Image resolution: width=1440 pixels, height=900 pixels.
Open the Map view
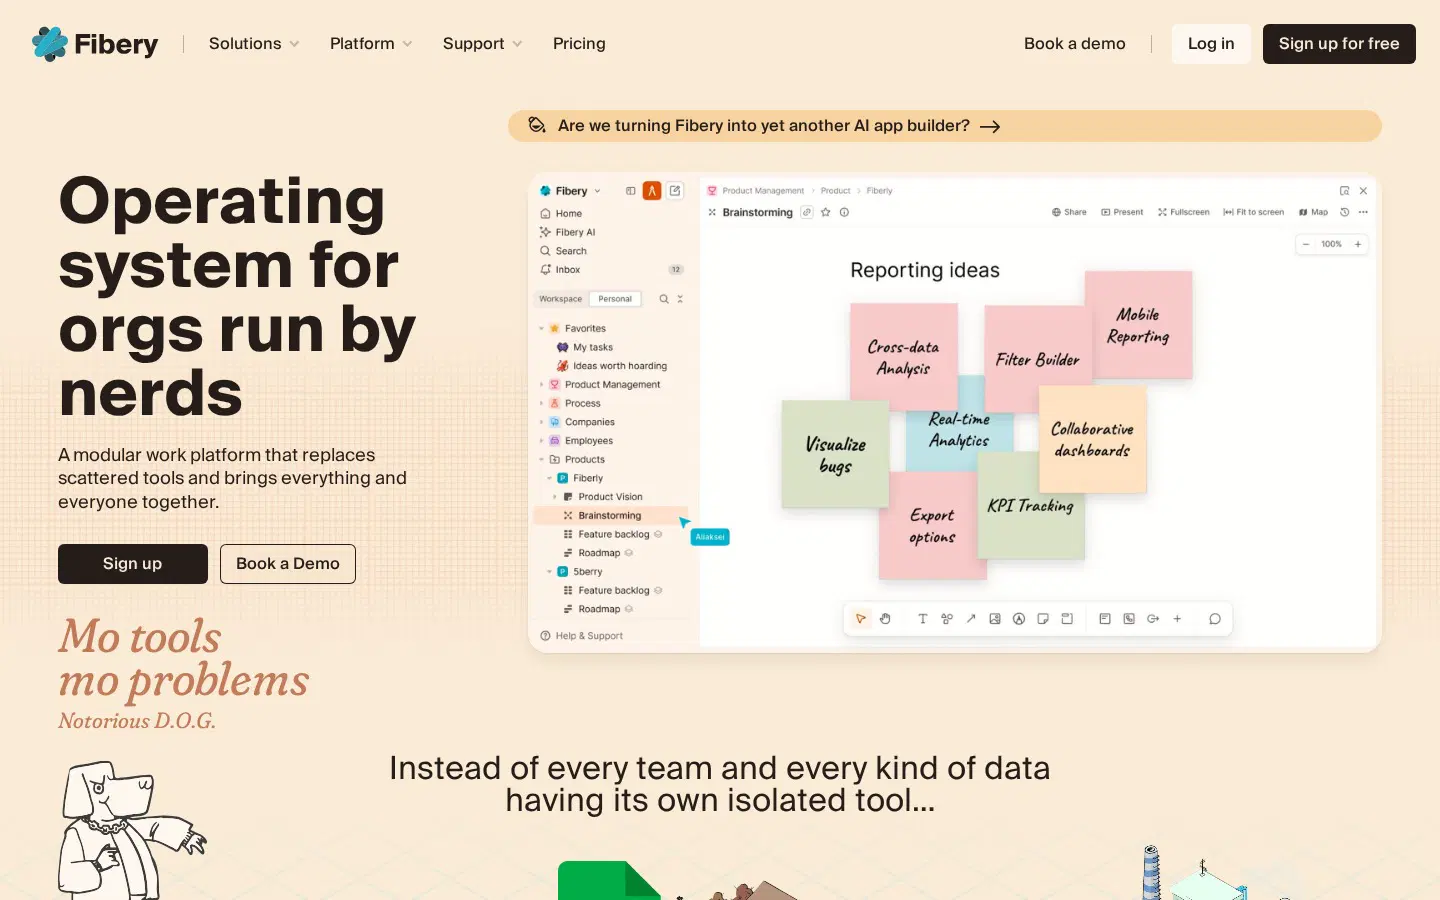1313,212
